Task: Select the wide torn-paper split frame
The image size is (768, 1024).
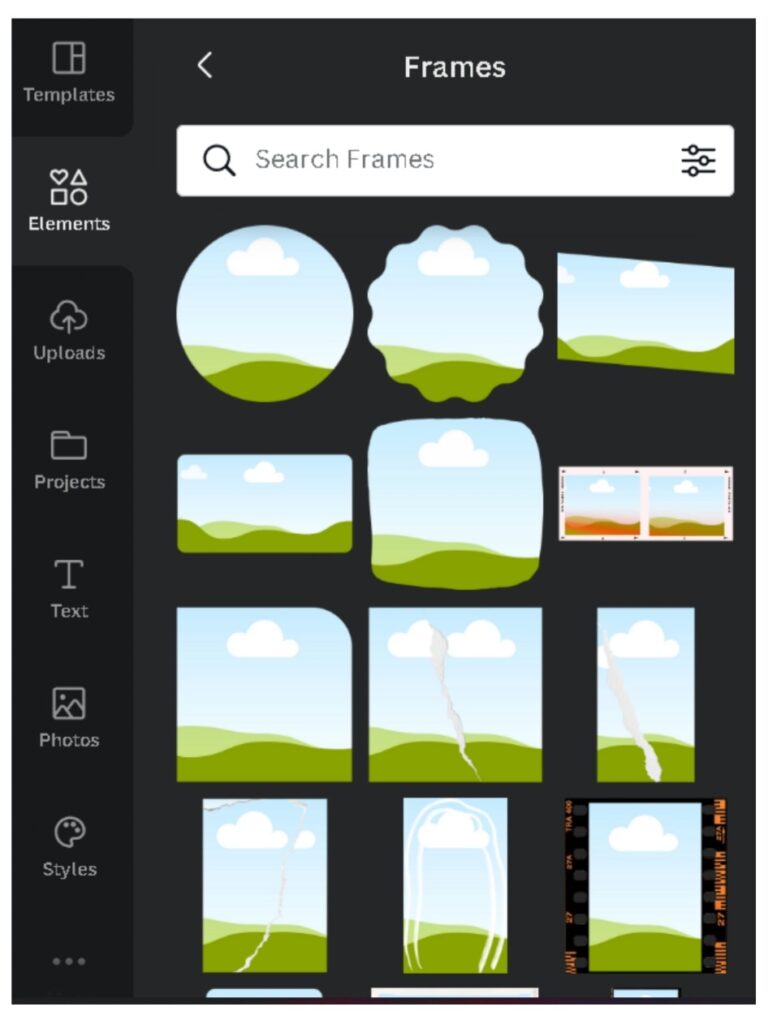Action: coord(455,695)
